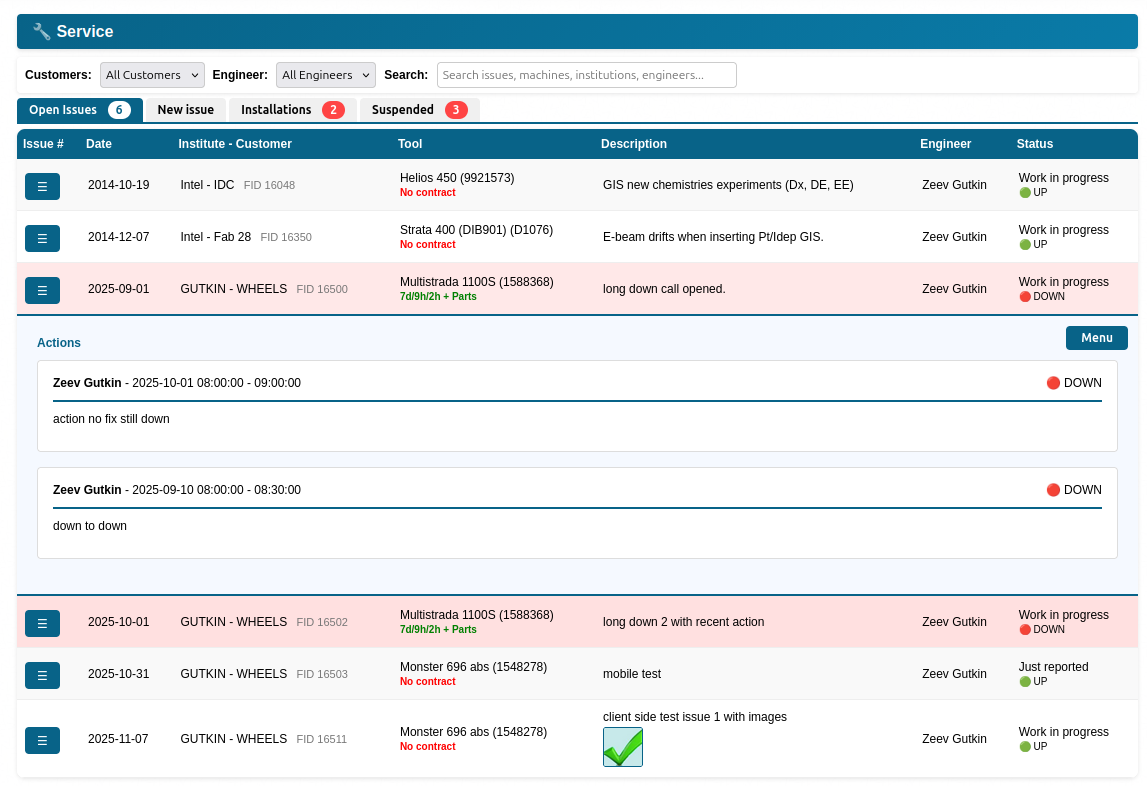This screenshot has height=786, width=1147.
Task: Switch to the New issue tab
Action: pyautogui.click(x=185, y=110)
